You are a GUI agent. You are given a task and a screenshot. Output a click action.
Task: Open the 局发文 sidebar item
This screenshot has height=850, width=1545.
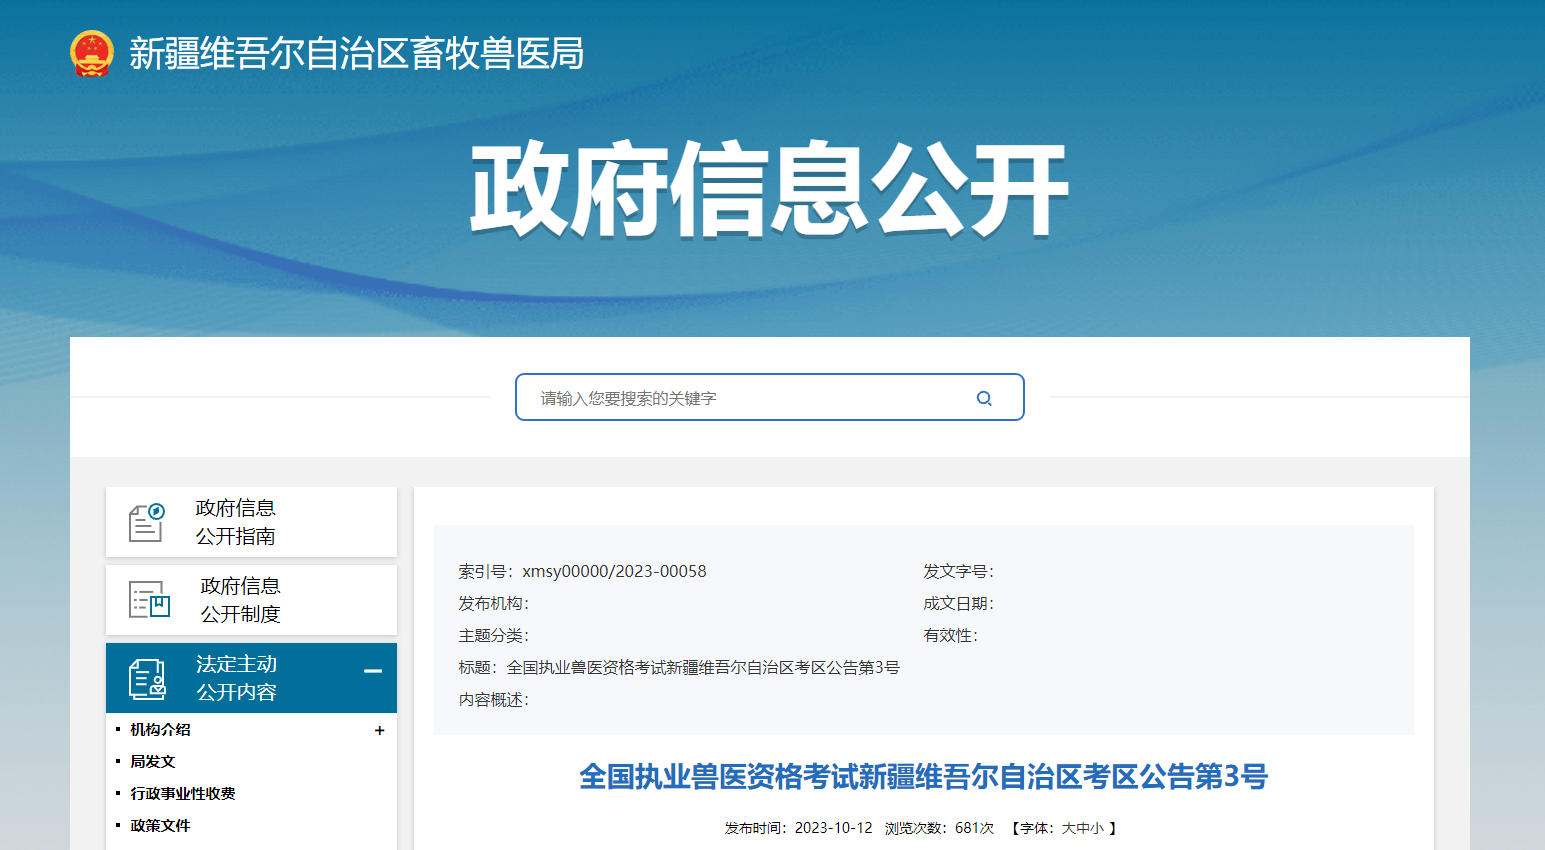(153, 762)
